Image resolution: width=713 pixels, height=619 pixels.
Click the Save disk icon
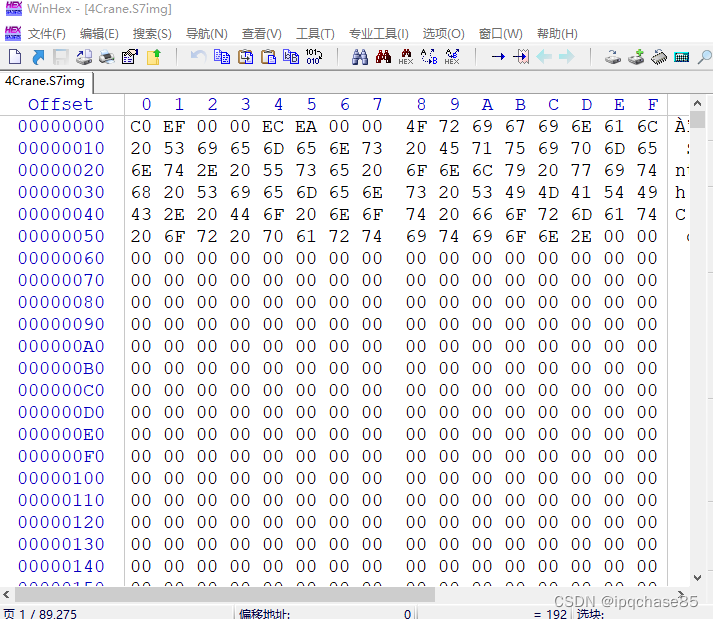[x=60, y=57]
